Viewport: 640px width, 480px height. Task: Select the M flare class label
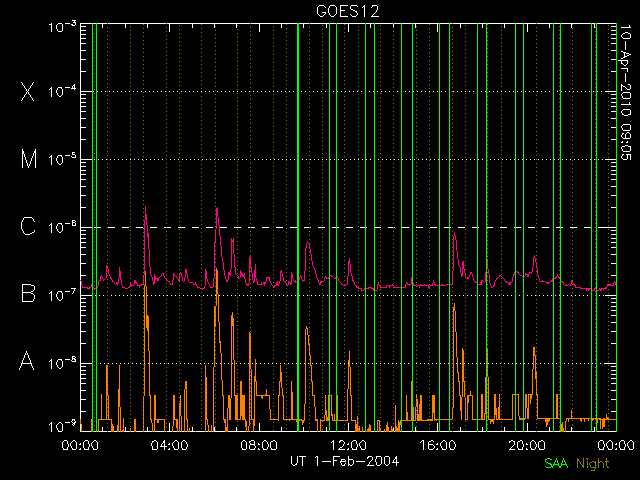[x=29, y=159]
